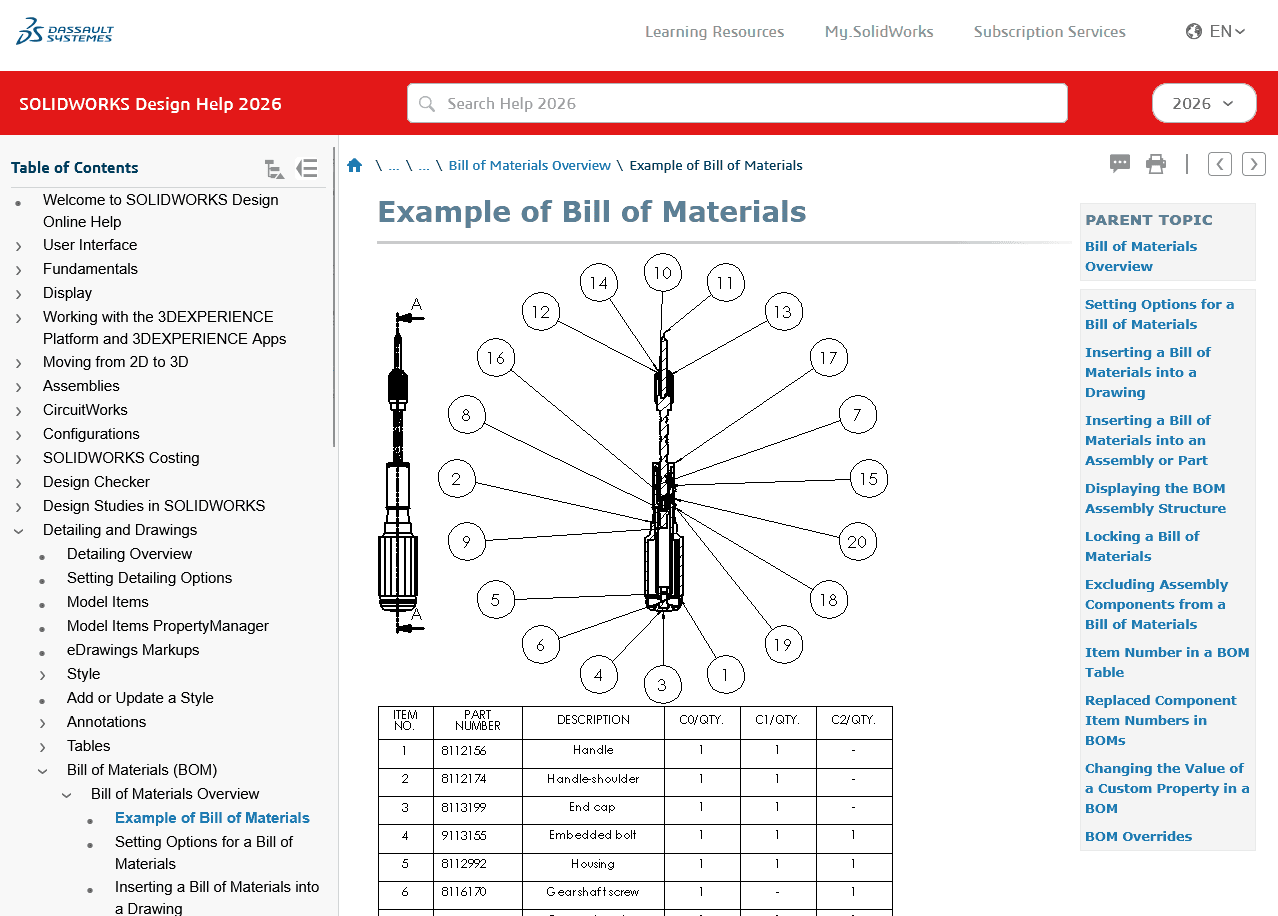Screen dimensions: 1278x916
Task: Open the feedback comment icon
Action: coord(1120,164)
